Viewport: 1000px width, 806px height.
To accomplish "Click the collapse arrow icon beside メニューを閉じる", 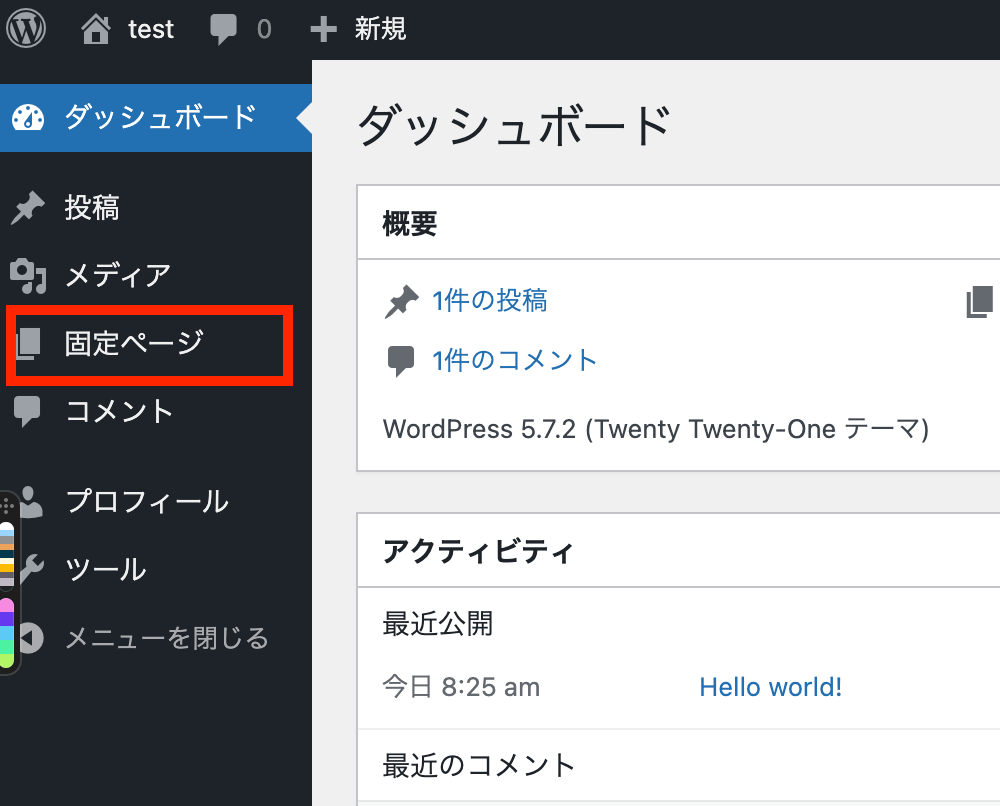I will (31, 638).
